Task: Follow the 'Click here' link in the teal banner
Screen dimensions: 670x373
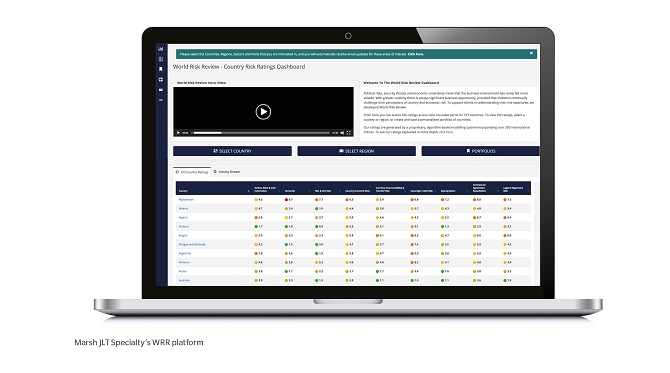Action: coord(415,54)
